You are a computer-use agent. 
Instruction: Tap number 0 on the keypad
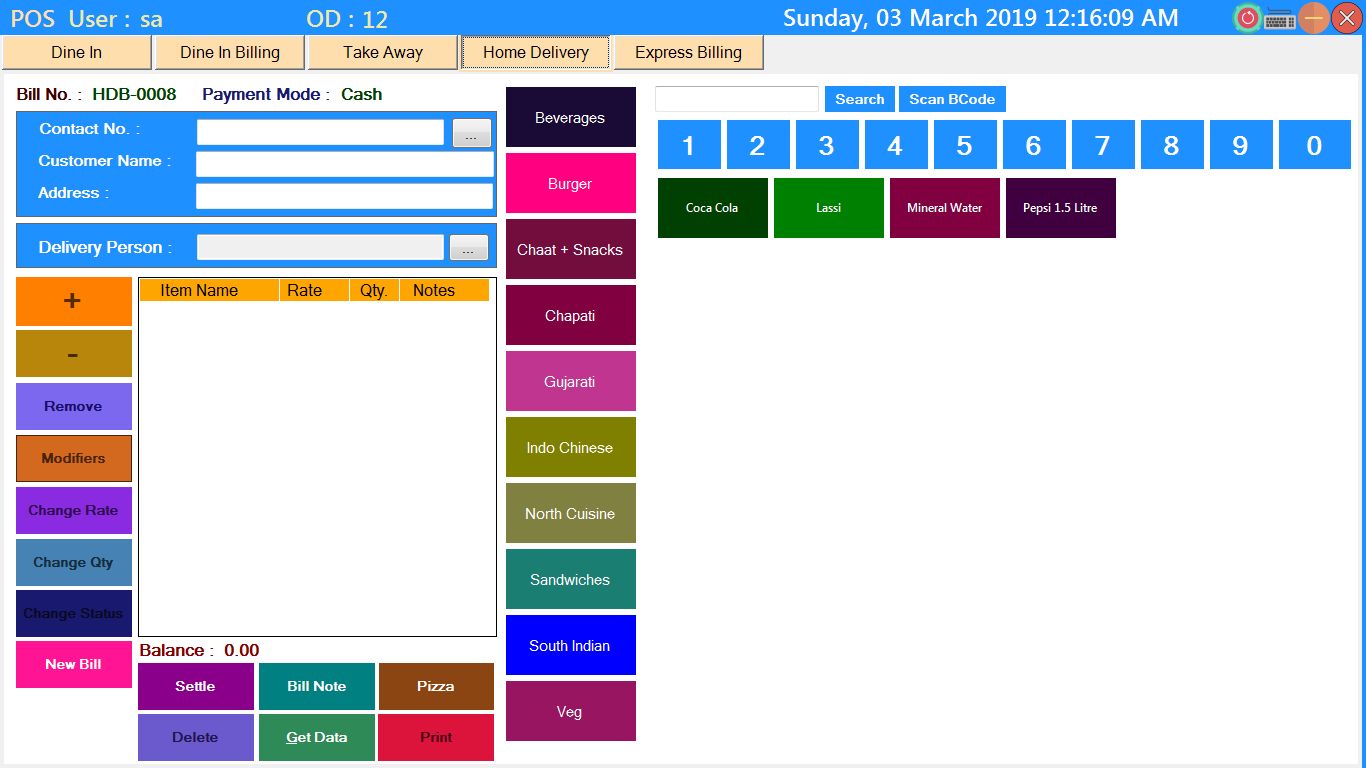1314,145
